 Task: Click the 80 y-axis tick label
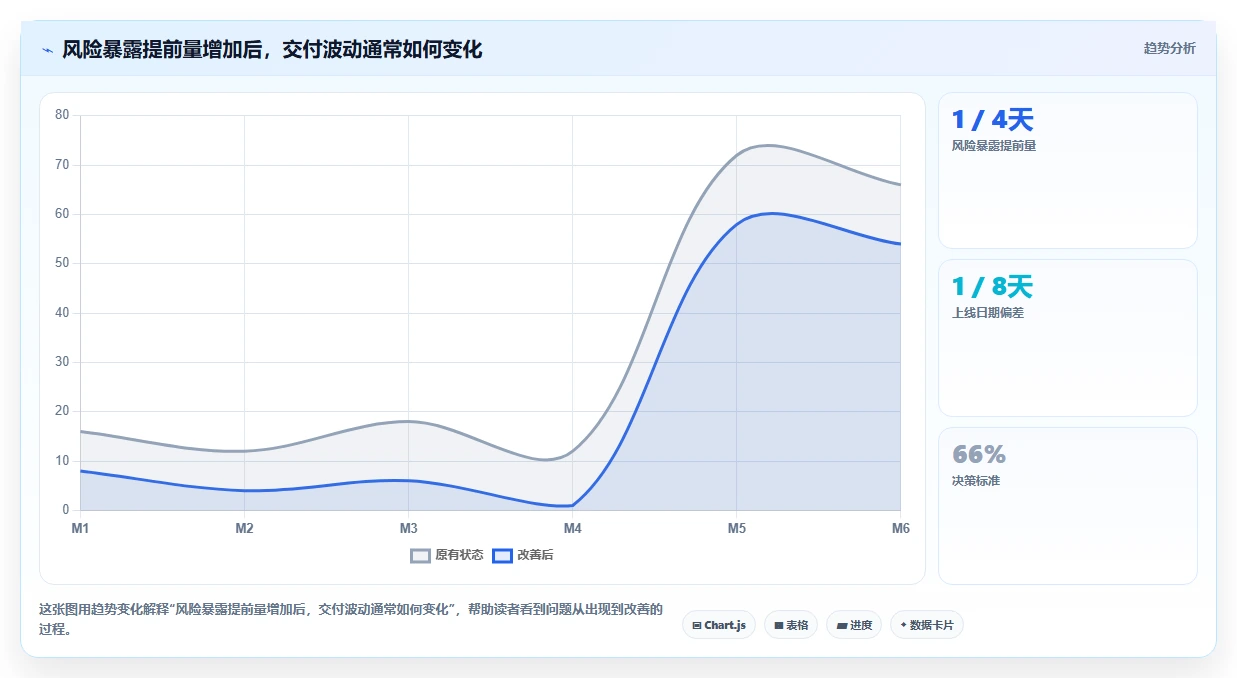coord(62,115)
